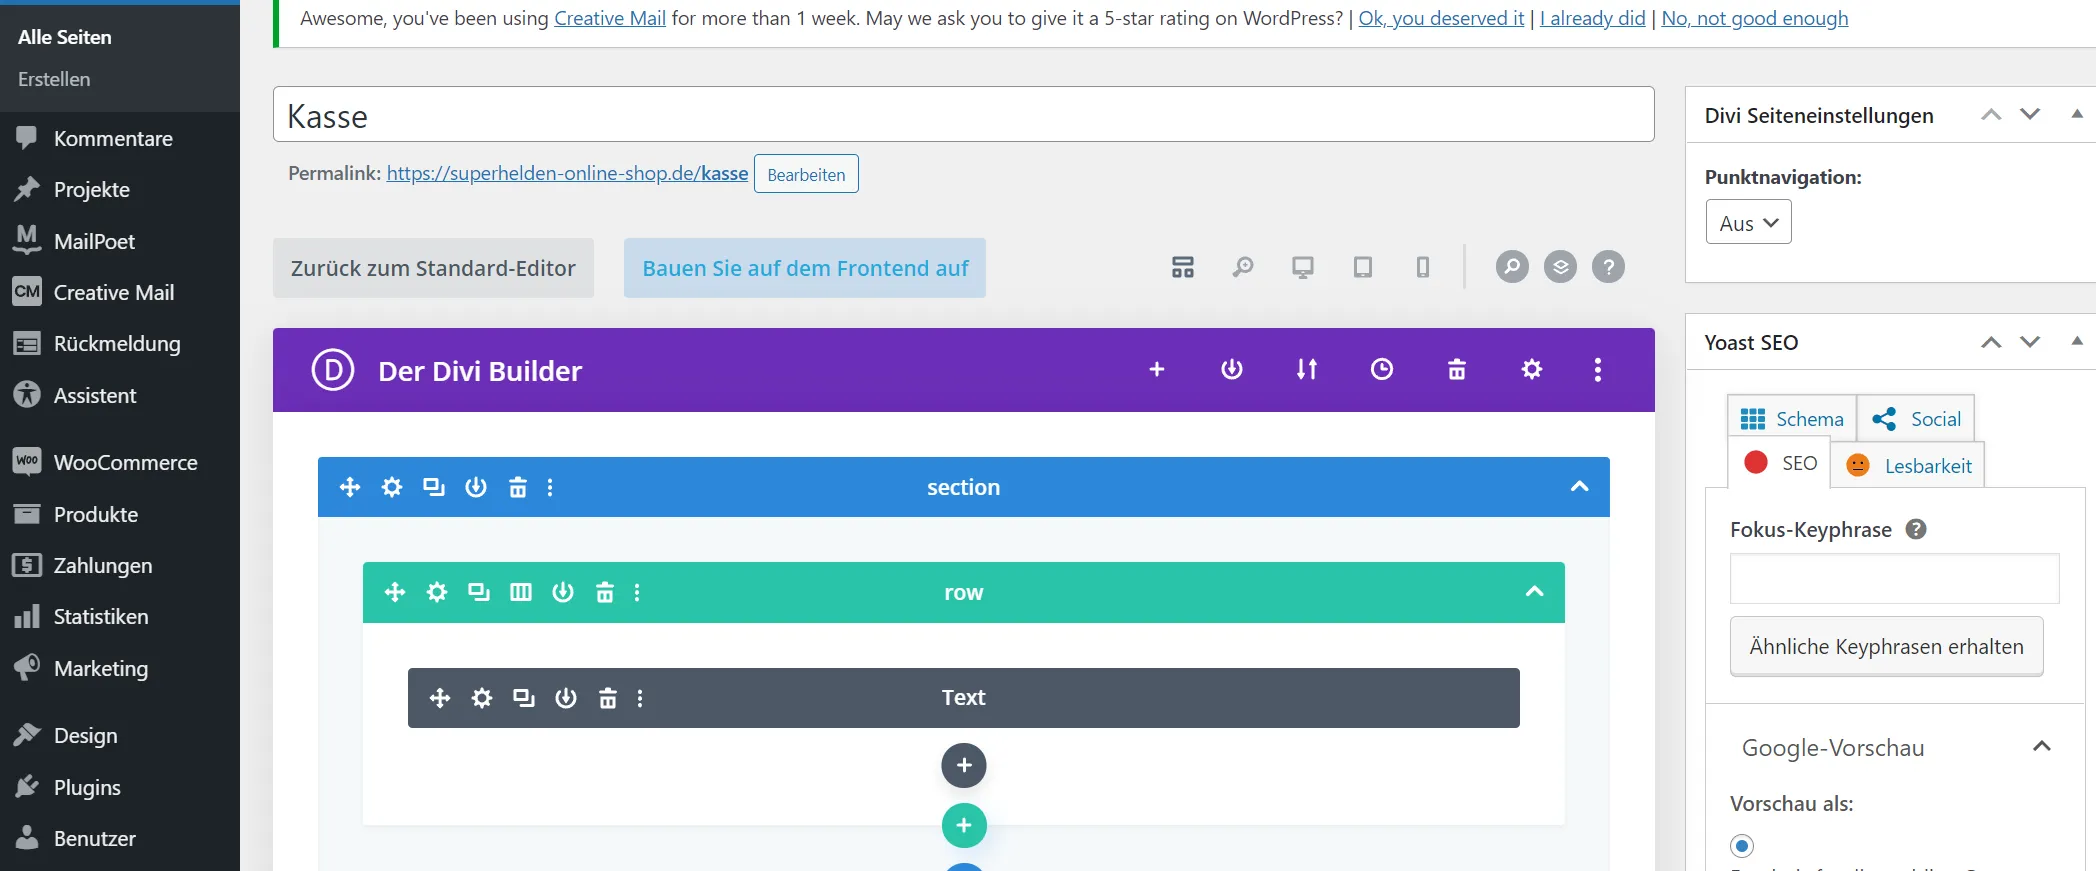Screen dimensions: 2096x871
Task: Open the permalink superhelden-online-shop.de/kasse
Action: [x=567, y=173]
